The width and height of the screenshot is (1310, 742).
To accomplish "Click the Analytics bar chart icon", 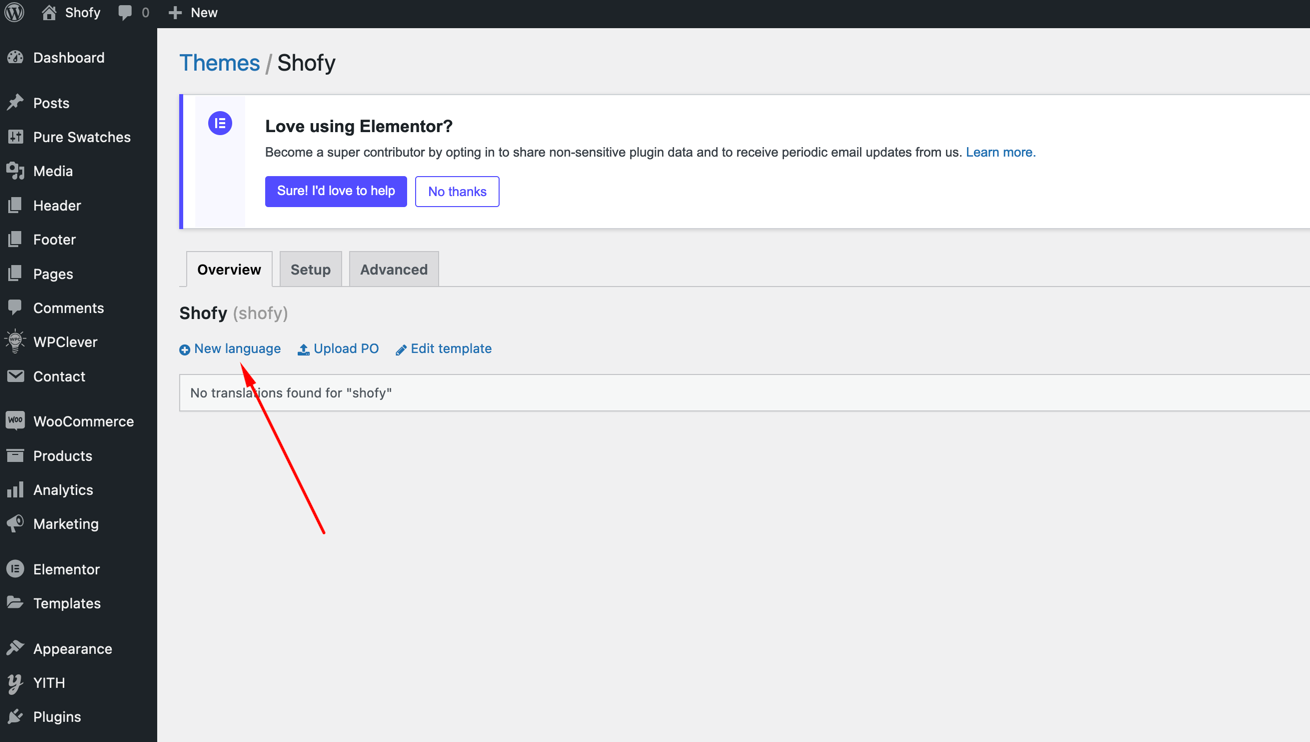I will tap(15, 490).
